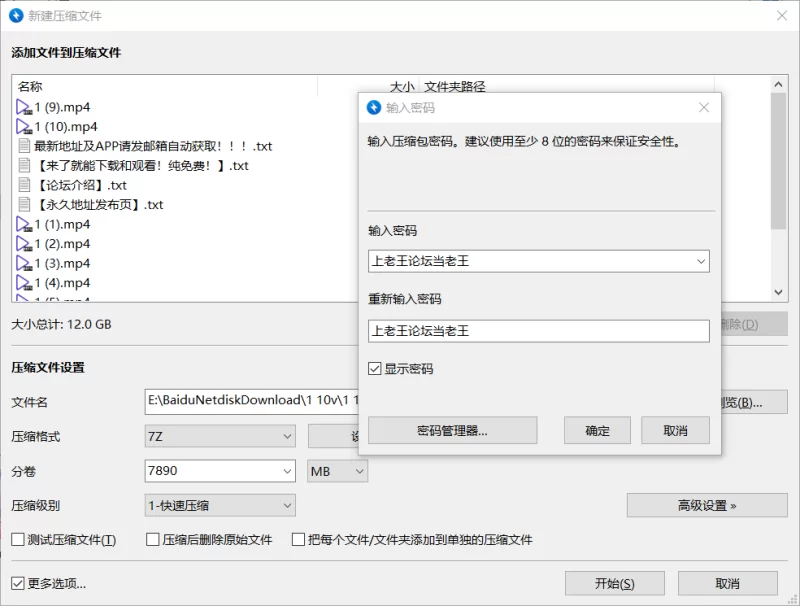Click the text file icon of 【论坛介绍】.txt

point(24,185)
